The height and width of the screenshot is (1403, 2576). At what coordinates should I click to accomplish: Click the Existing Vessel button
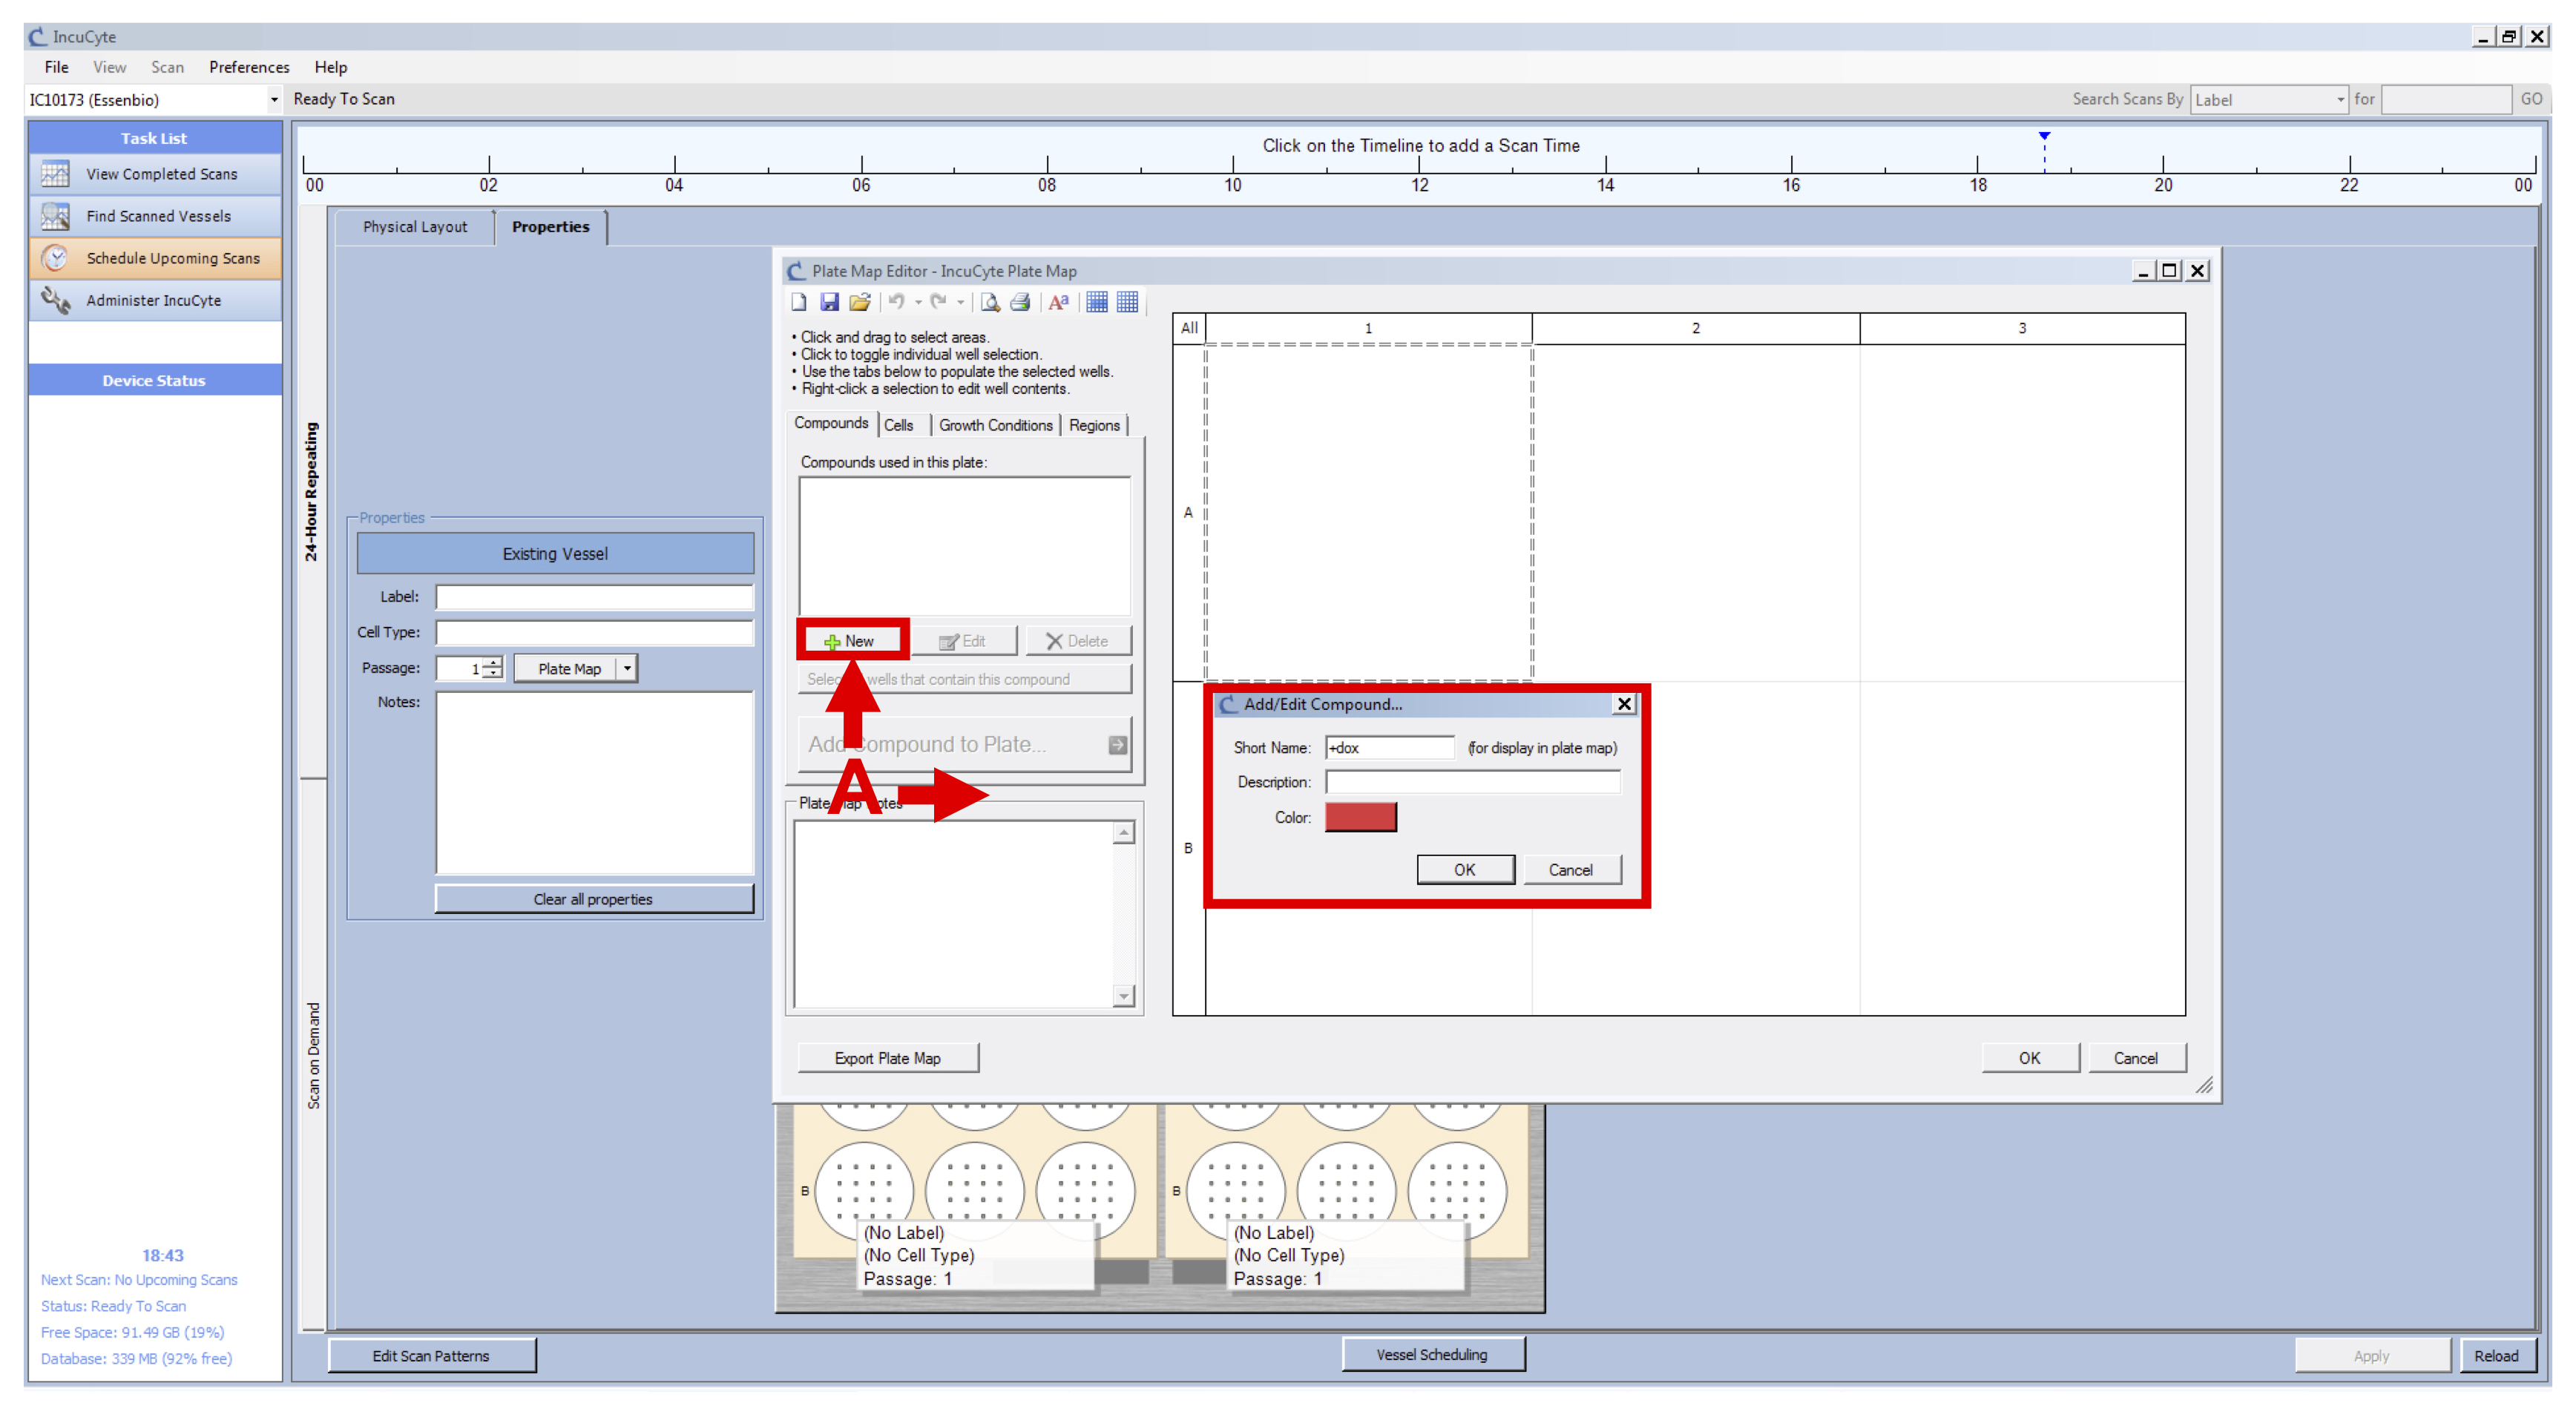(555, 554)
